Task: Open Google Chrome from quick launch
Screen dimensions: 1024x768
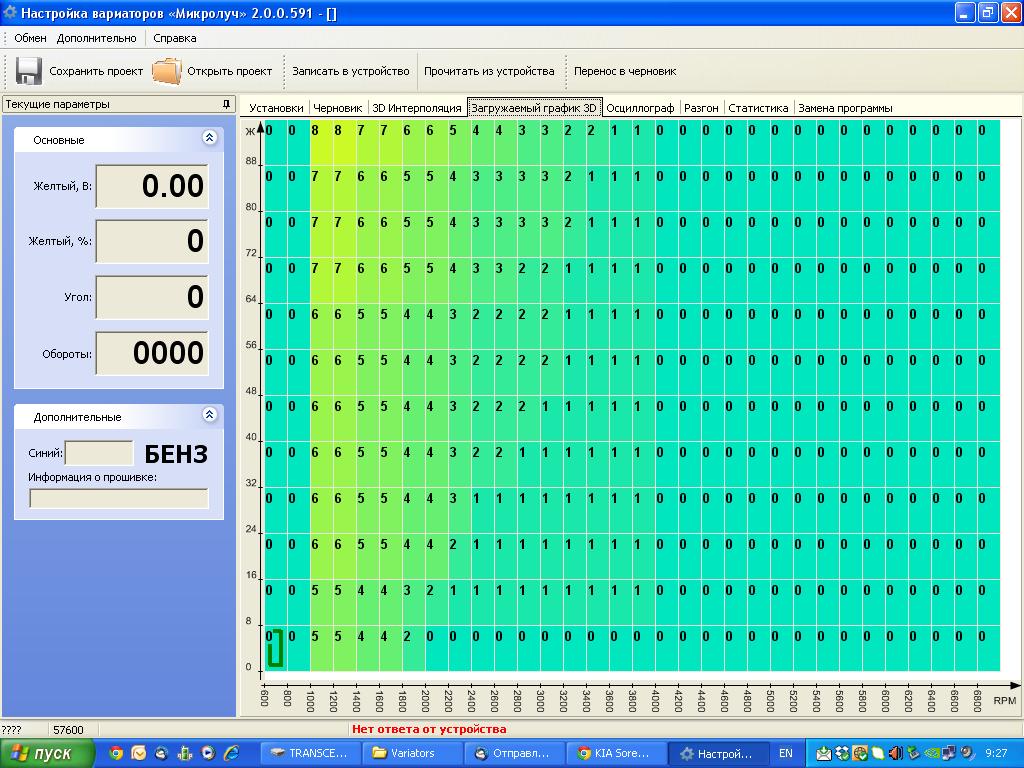Action: pyautogui.click(x=117, y=753)
